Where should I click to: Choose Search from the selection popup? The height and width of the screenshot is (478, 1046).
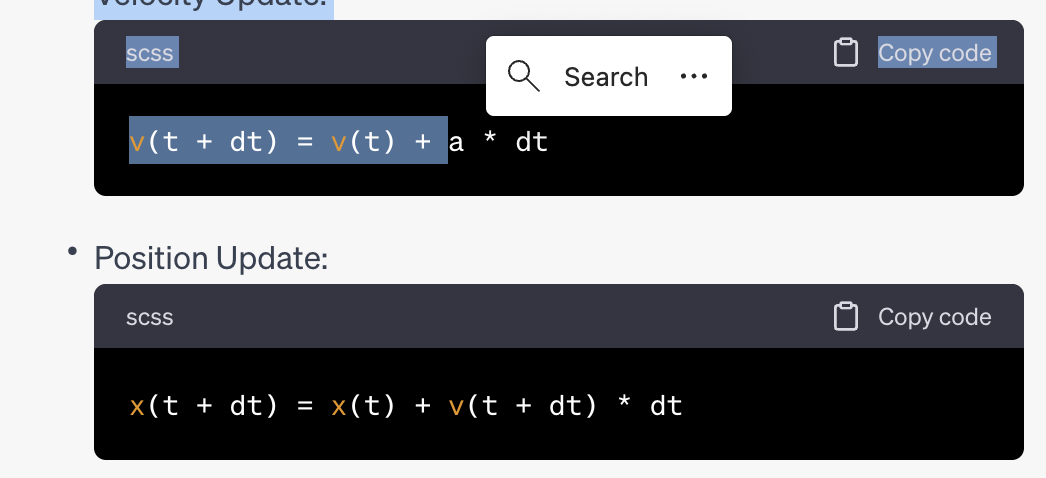click(x=606, y=77)
